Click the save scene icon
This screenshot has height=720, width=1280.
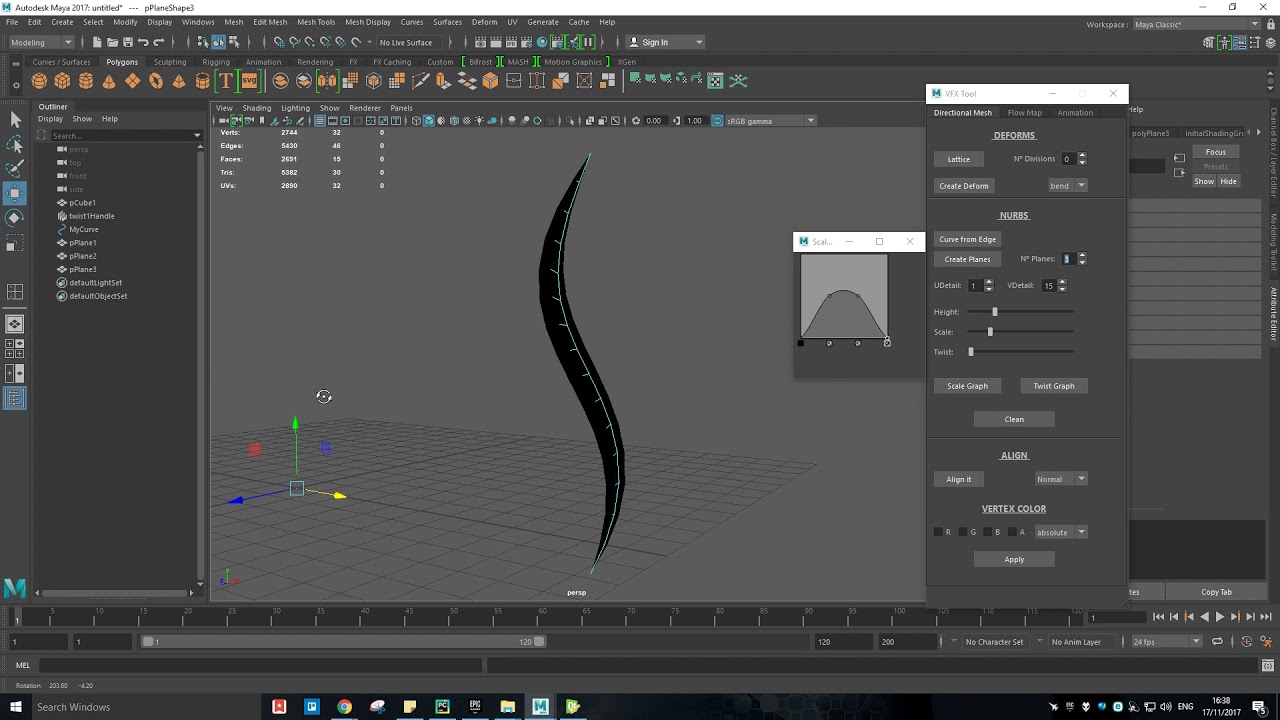pyautogui.click(x=127, y=42)
